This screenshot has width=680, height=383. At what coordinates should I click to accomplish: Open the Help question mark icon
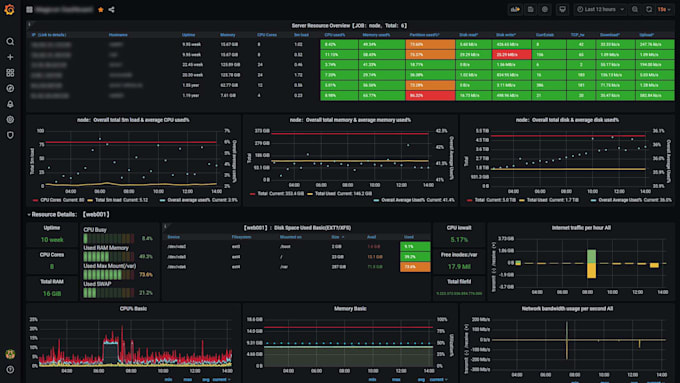pos(10,370)
